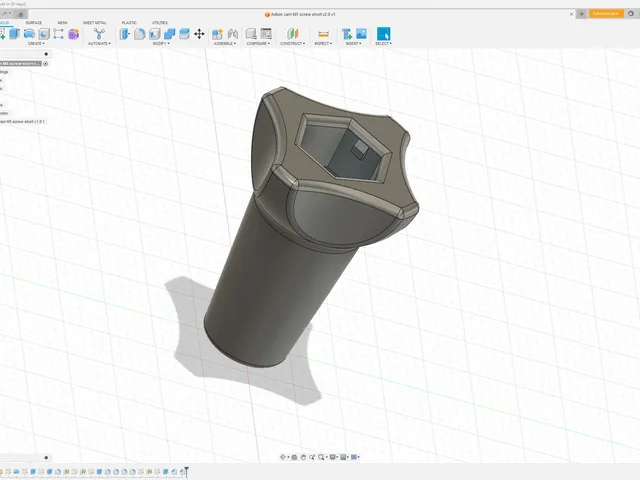The image size is (640, 480).
Task: Open Viewports dropdown in navigation bar
Action: click(x=355, y=457)
